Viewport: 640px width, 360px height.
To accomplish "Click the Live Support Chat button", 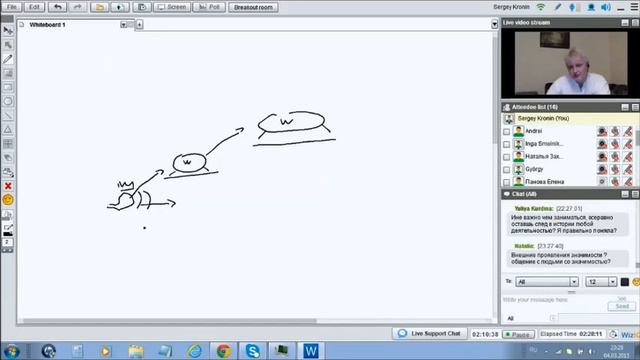I will [x=430, y=333].
